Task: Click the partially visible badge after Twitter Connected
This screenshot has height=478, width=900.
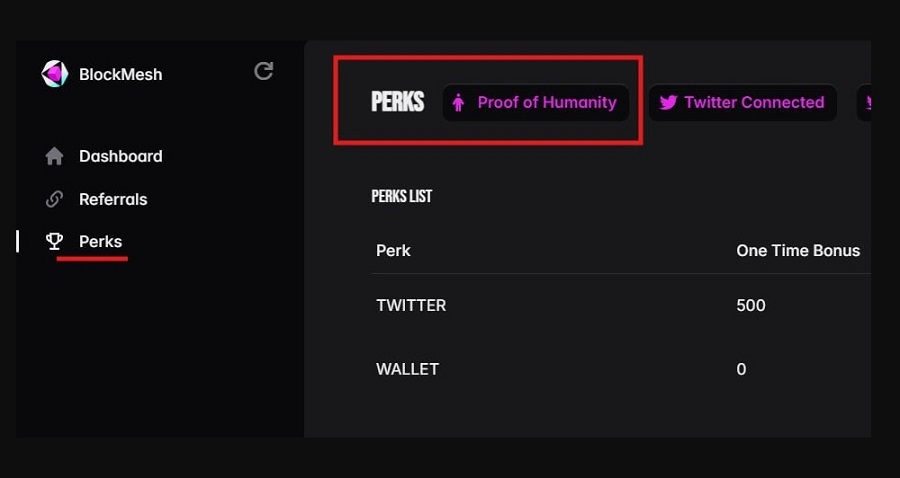Action: [864, 103]
